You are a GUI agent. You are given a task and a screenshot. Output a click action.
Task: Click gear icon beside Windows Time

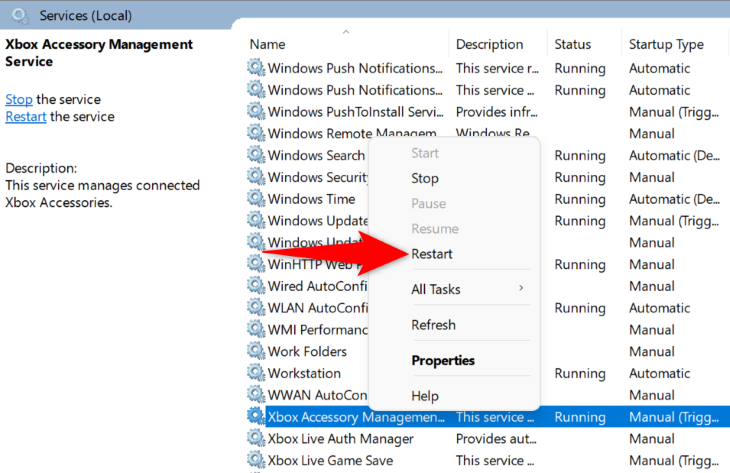tap(256, 199)
